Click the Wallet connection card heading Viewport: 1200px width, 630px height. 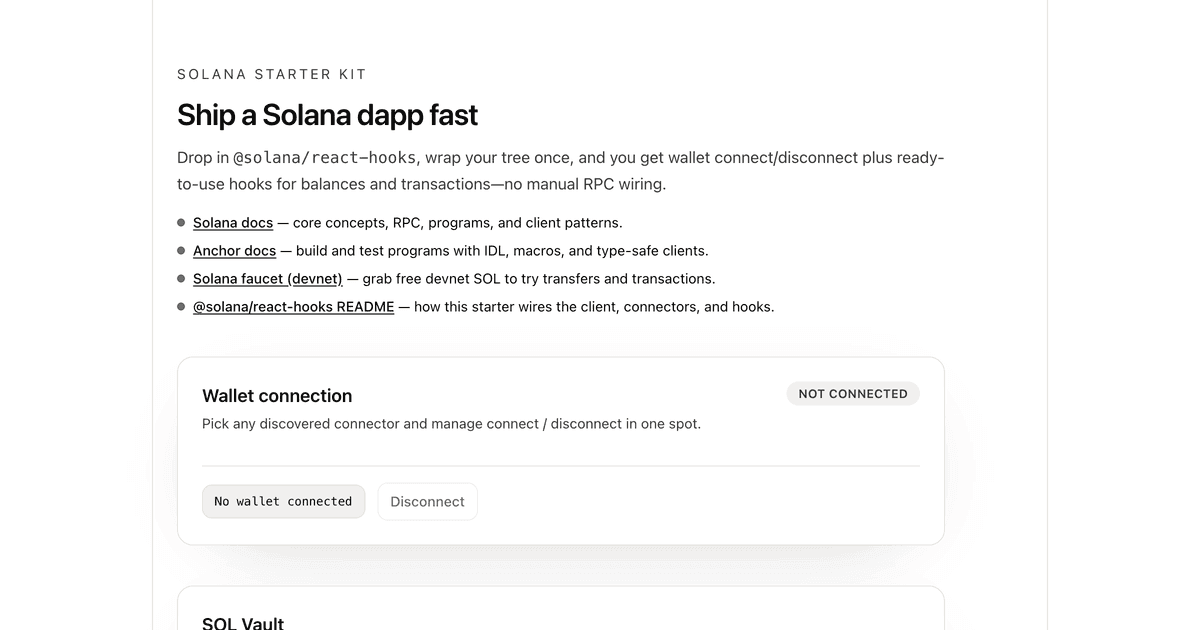click(x=277, y=396)
